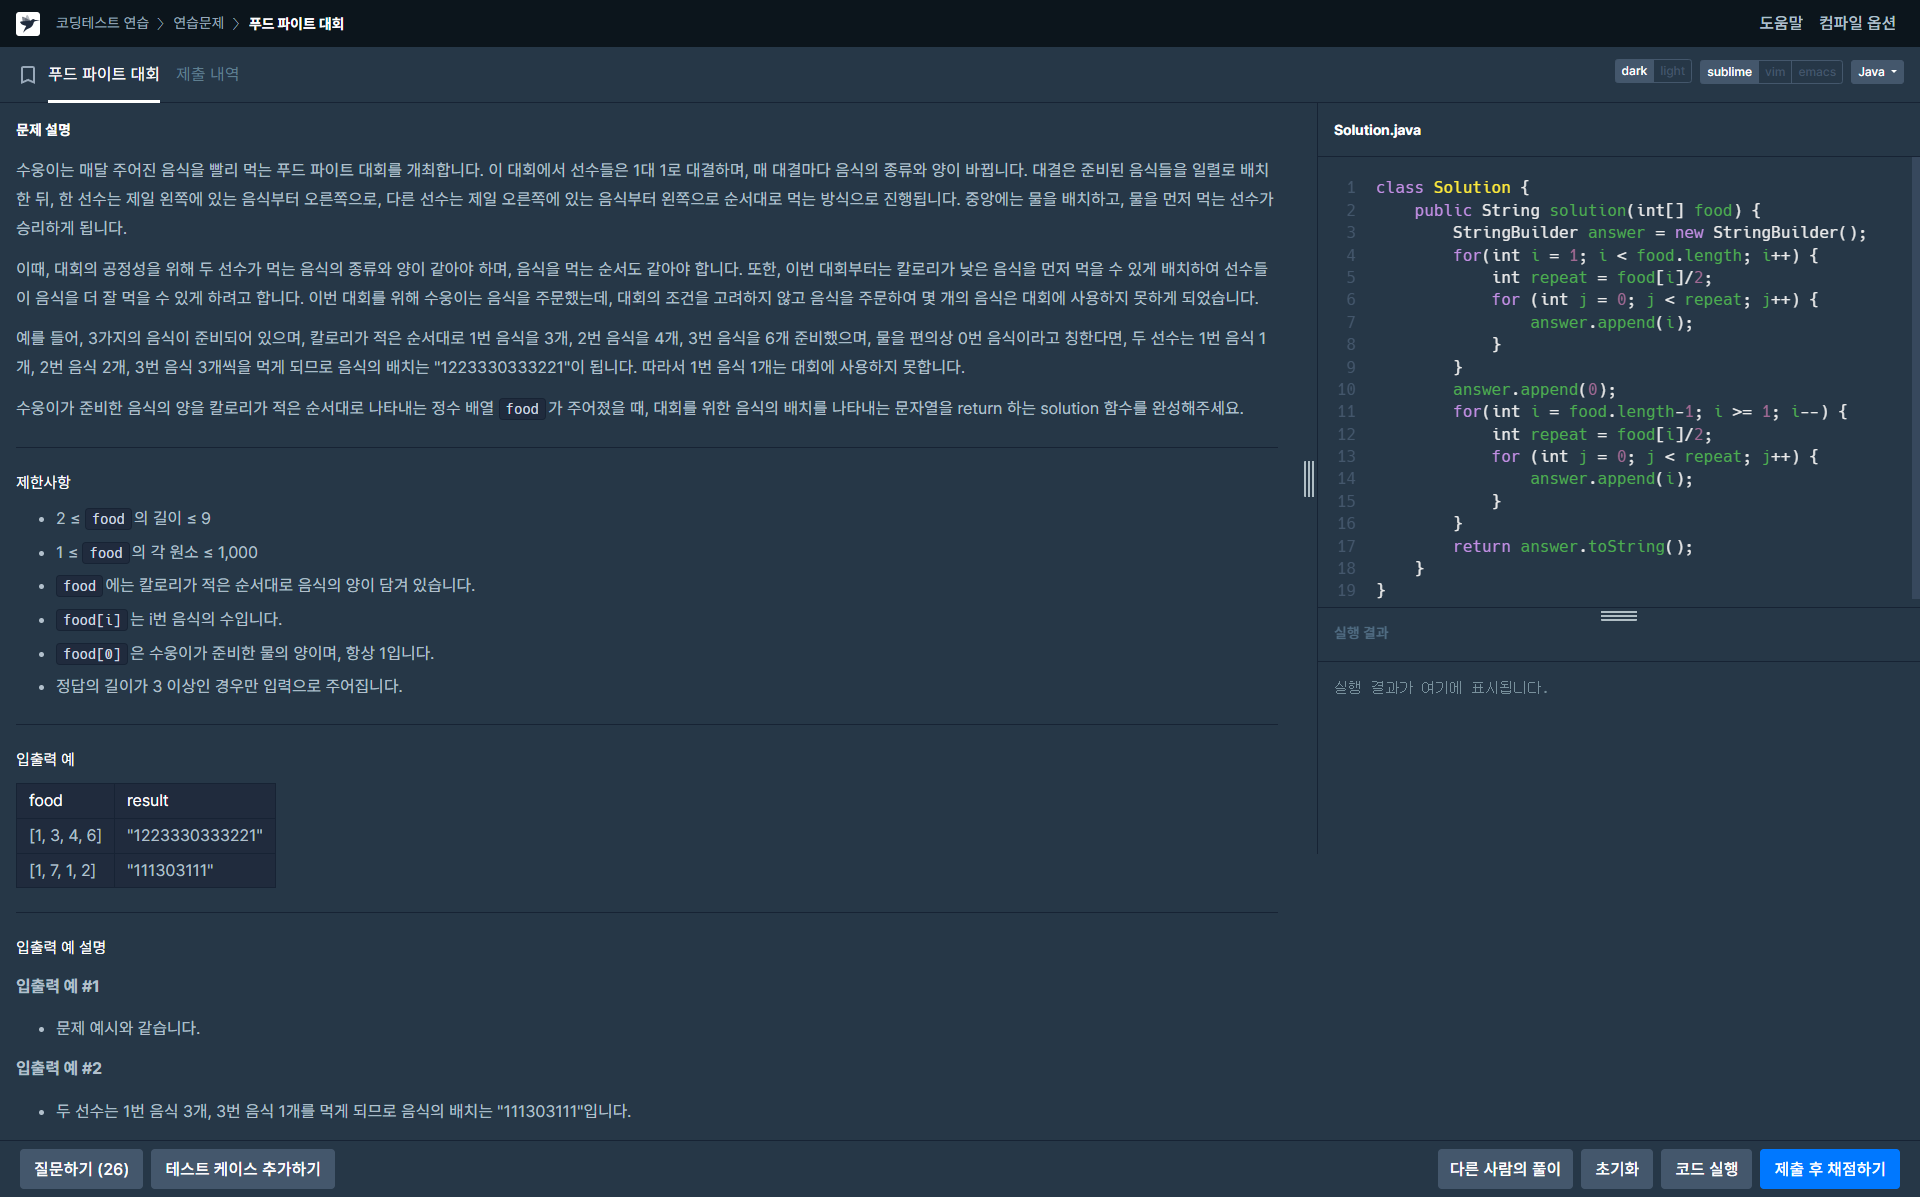This screenshot has height=1197, width=1920.
Task: Select the 푸드 파이트 대회 tab
Action: (x=103, y=74)
